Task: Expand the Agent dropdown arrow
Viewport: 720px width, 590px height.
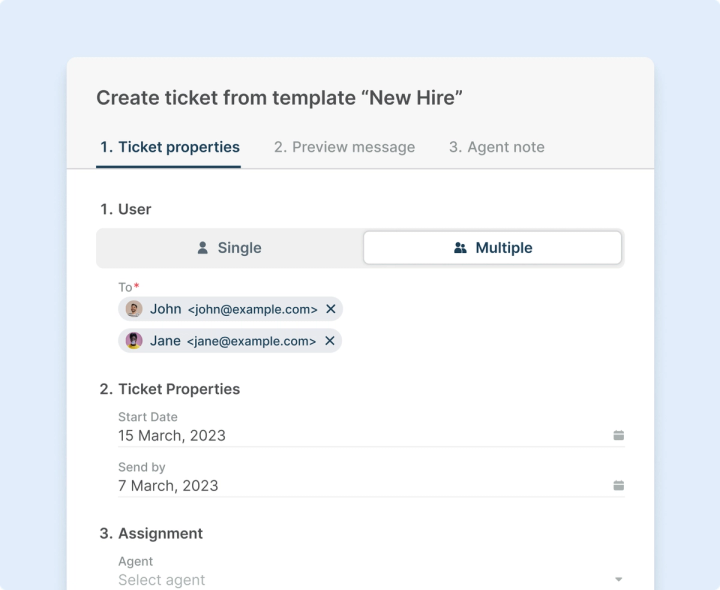Action: [618, 580]
